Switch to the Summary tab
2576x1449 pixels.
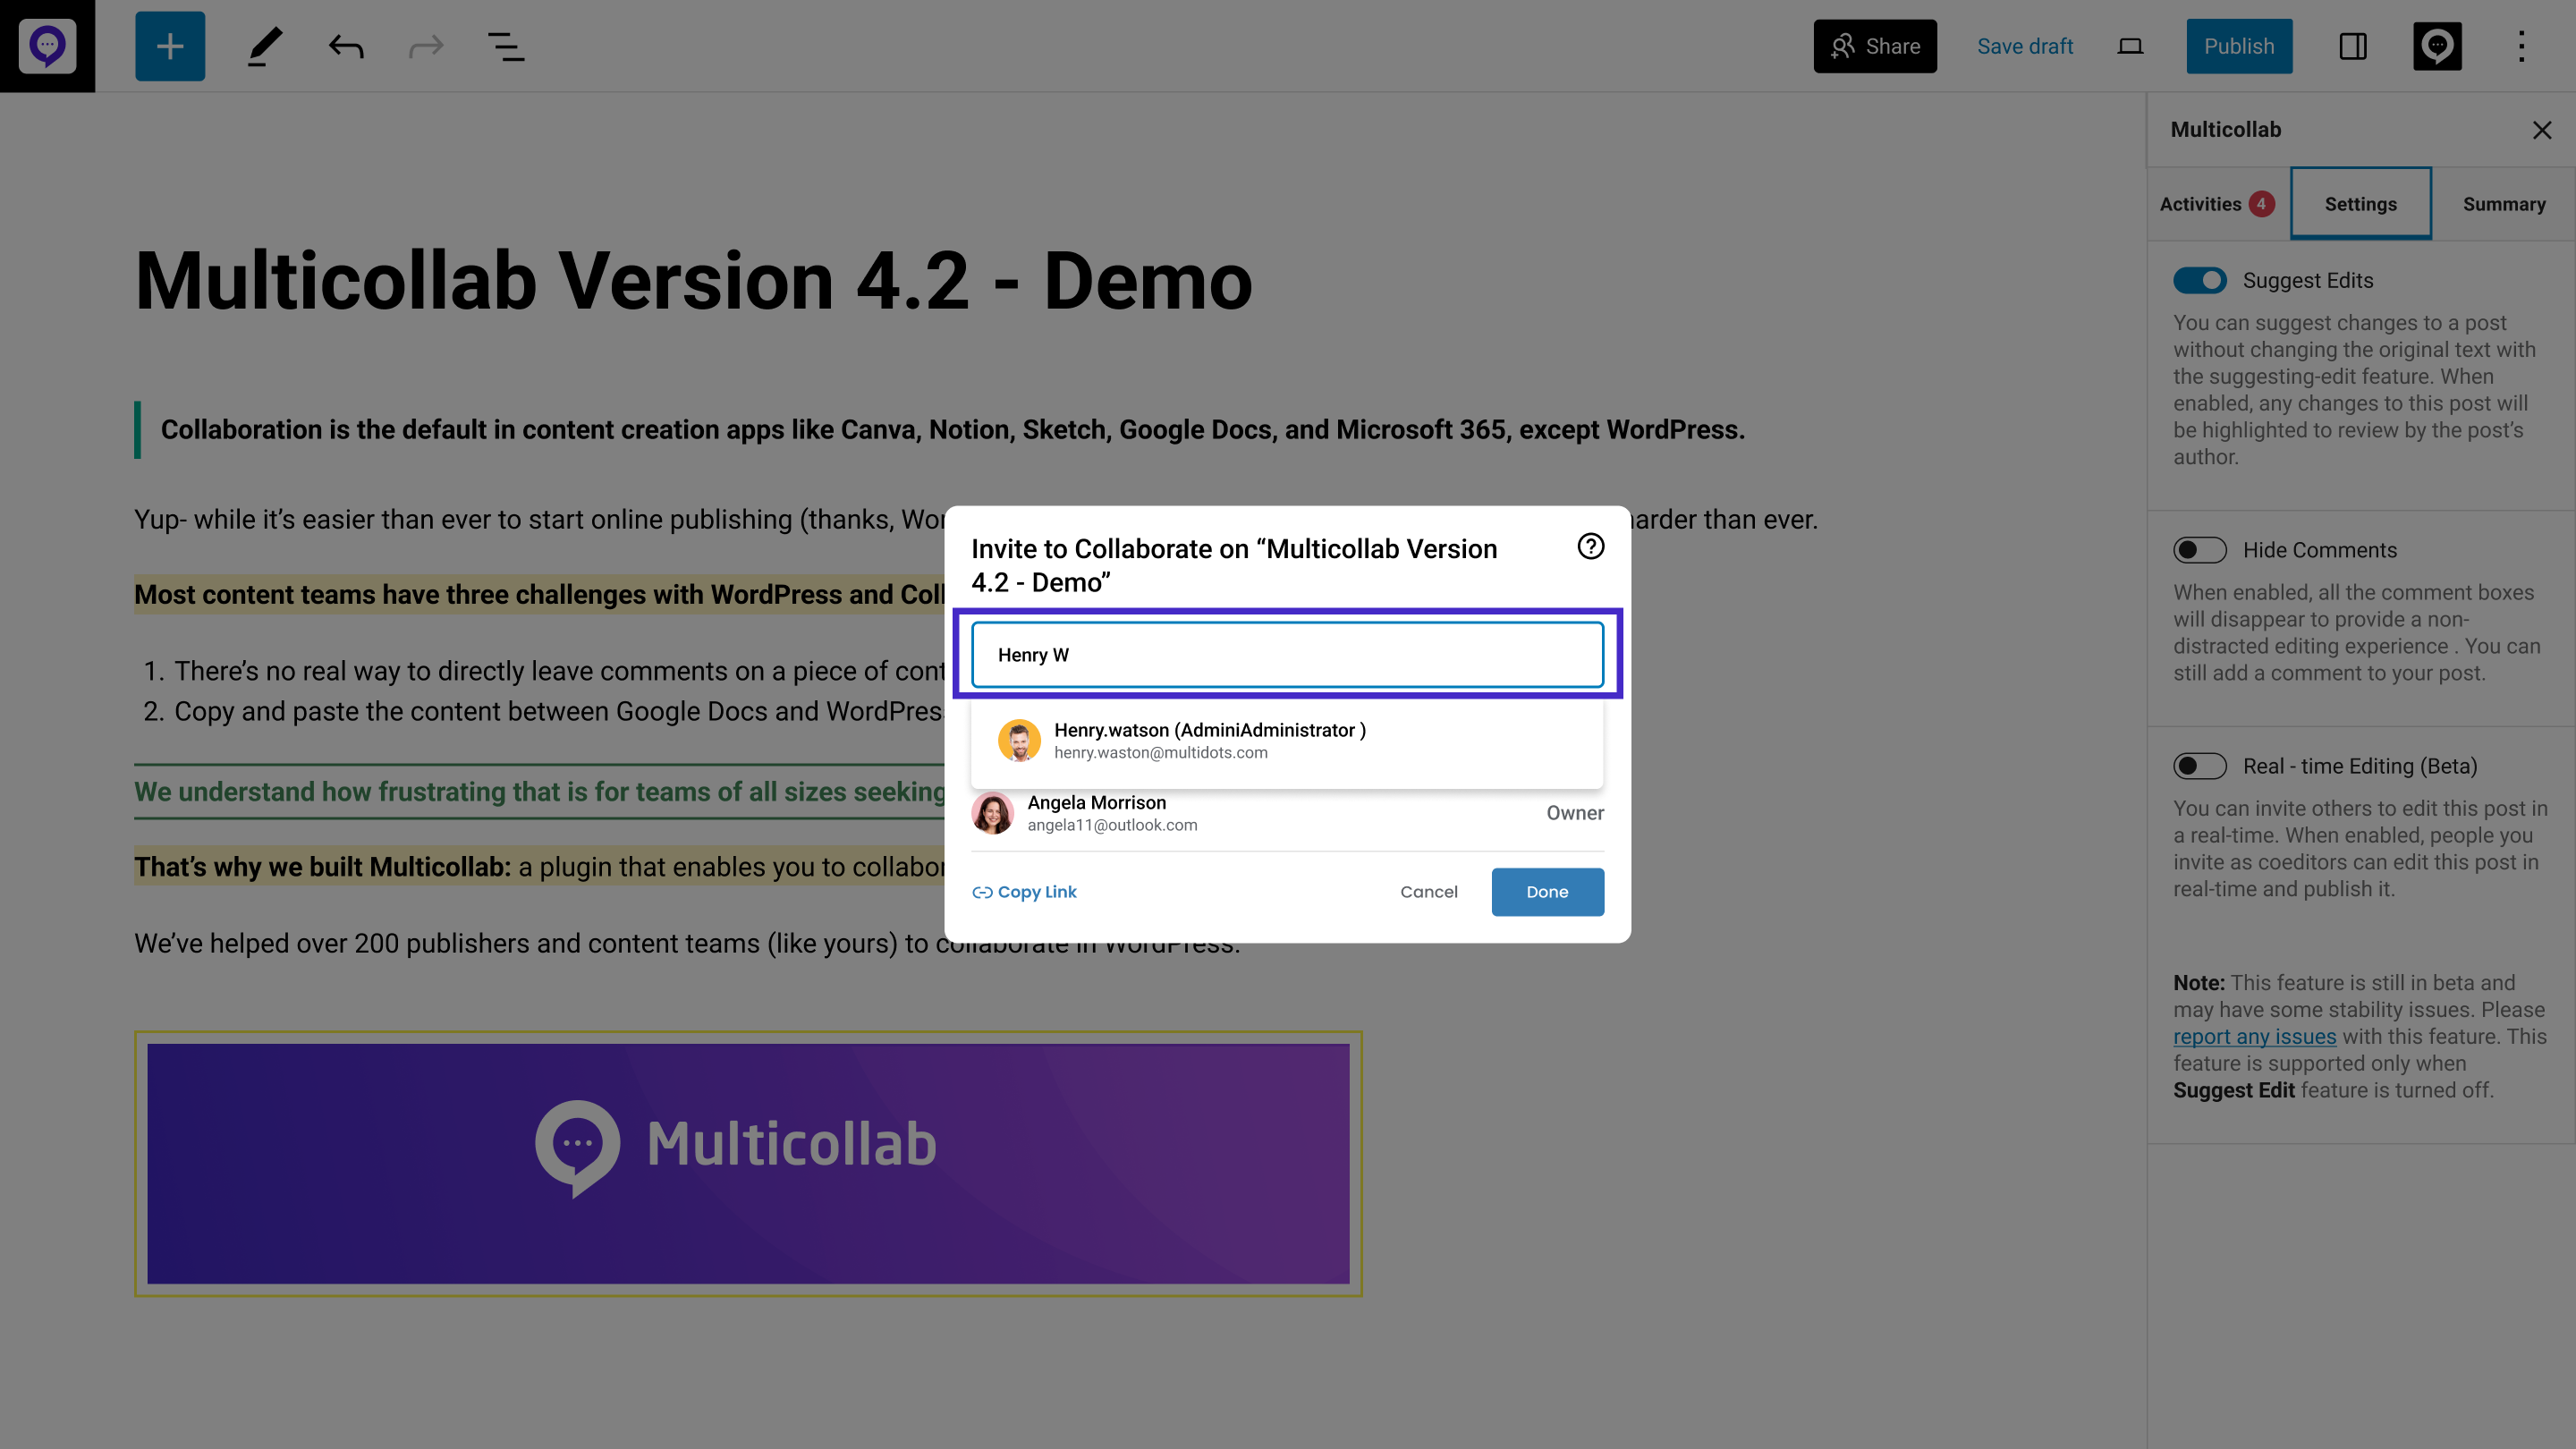click(2504, 204)
